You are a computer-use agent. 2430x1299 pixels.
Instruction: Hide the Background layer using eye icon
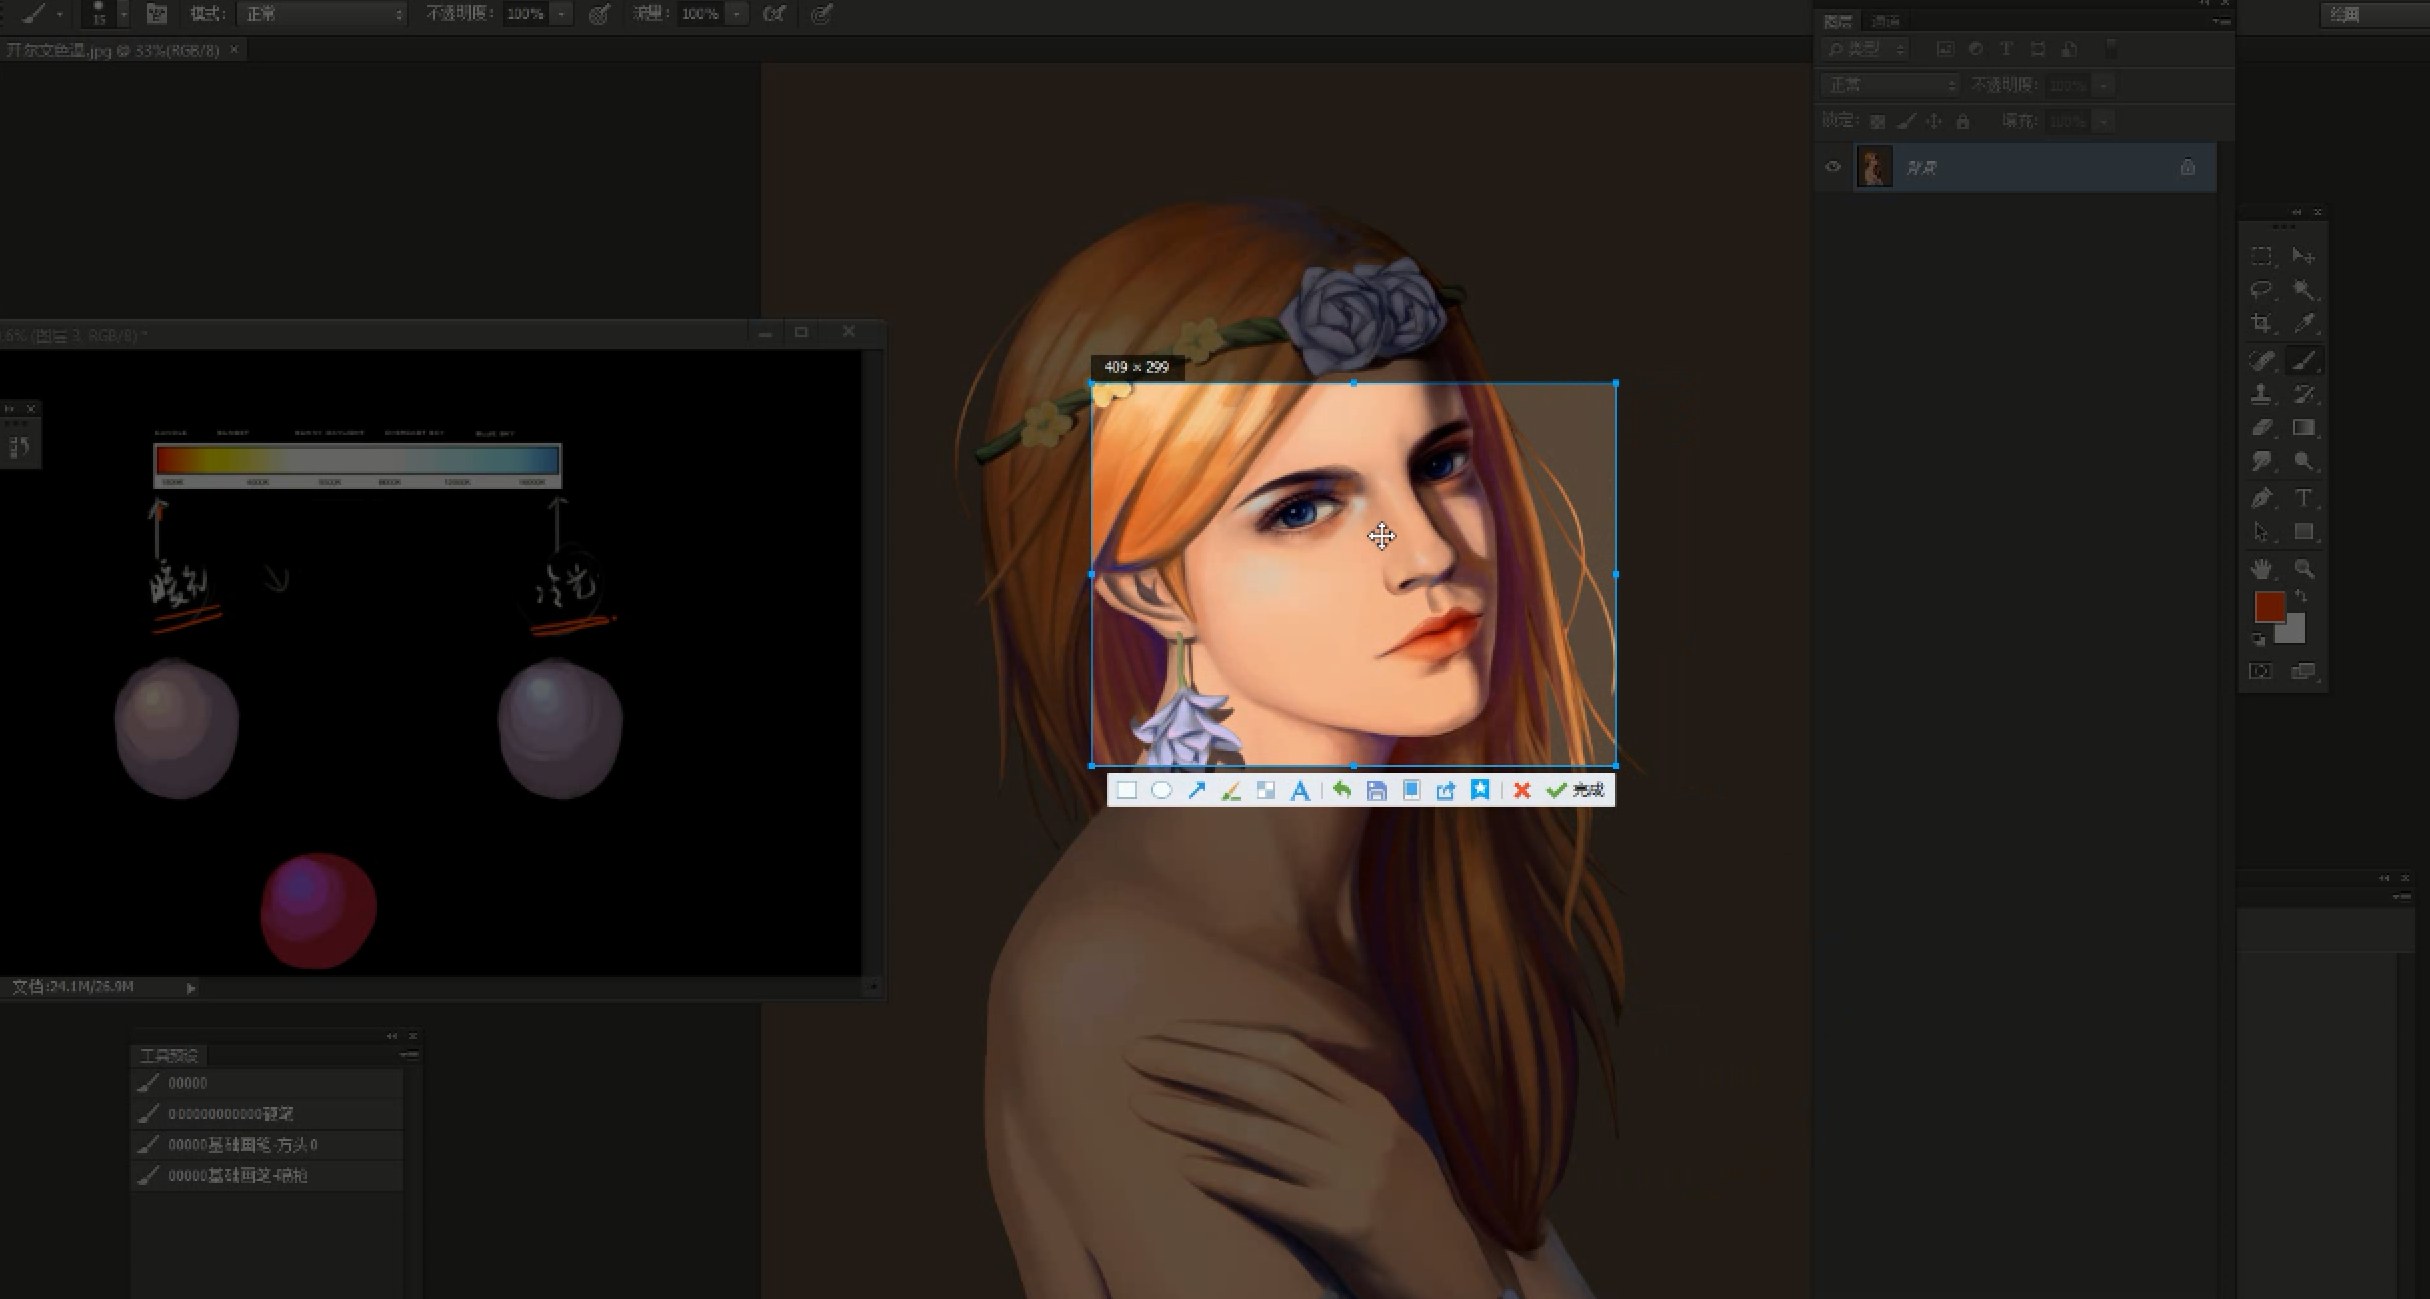(1833, 167)
